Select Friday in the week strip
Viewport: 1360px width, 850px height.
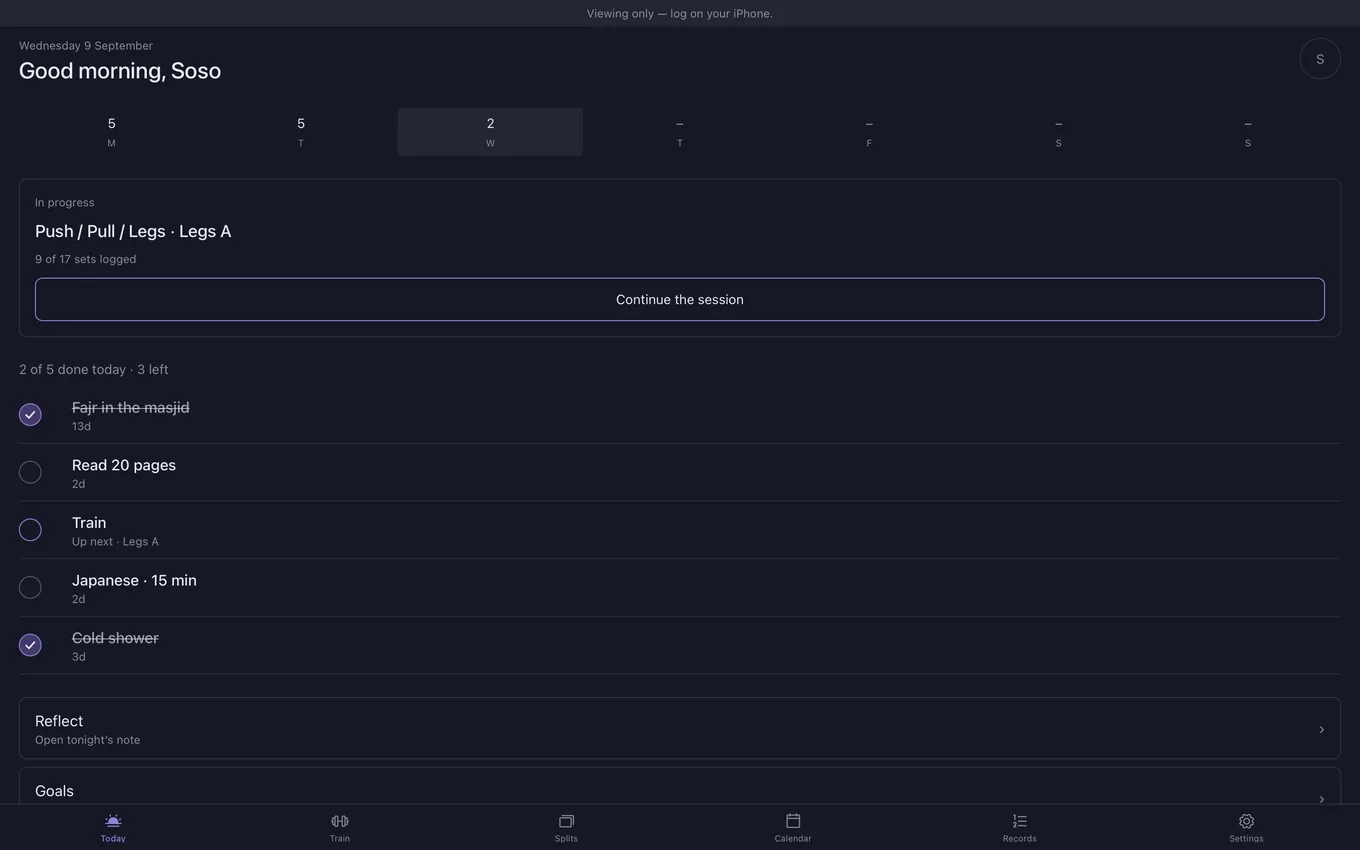tap(869, 132)
